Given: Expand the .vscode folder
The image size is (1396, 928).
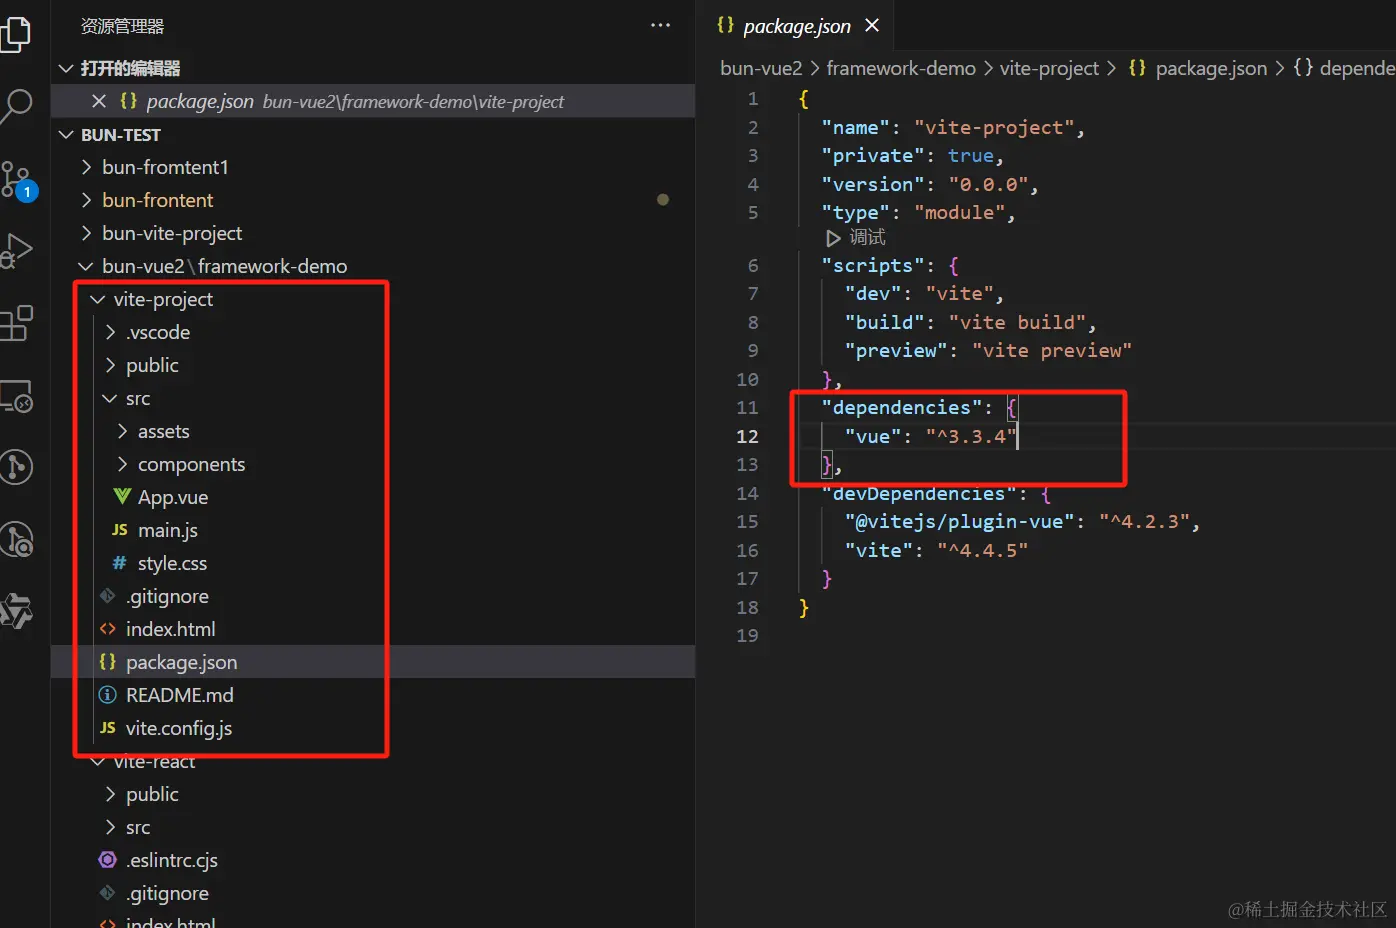Looking at the screenshot, I should (110, 332).
